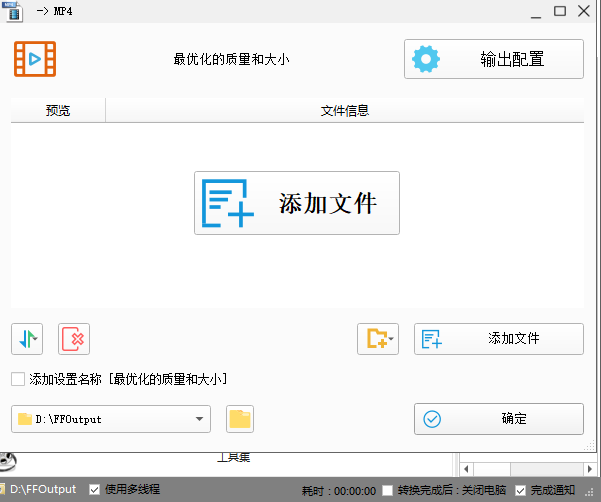Click D:\FFOutput in the status bar

(43, 489)
